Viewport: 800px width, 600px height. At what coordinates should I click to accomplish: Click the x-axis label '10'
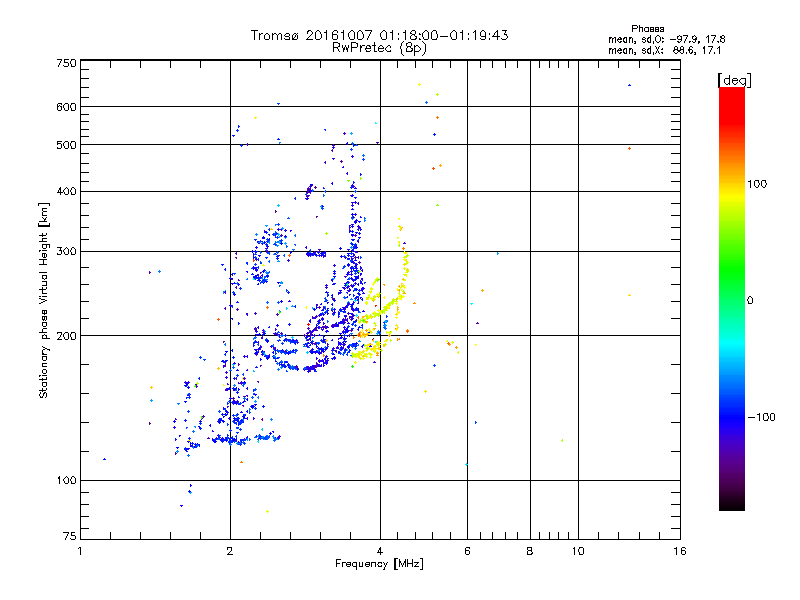[x=578, y=551]
